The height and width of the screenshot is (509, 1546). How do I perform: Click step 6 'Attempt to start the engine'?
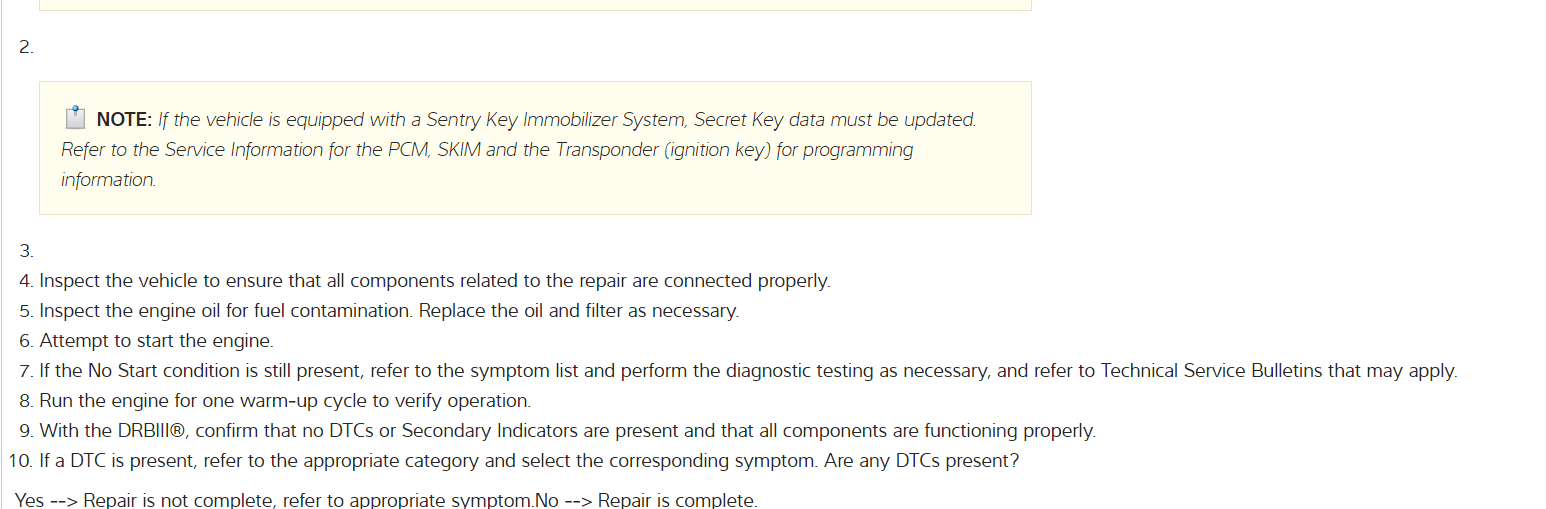point(156,341)
